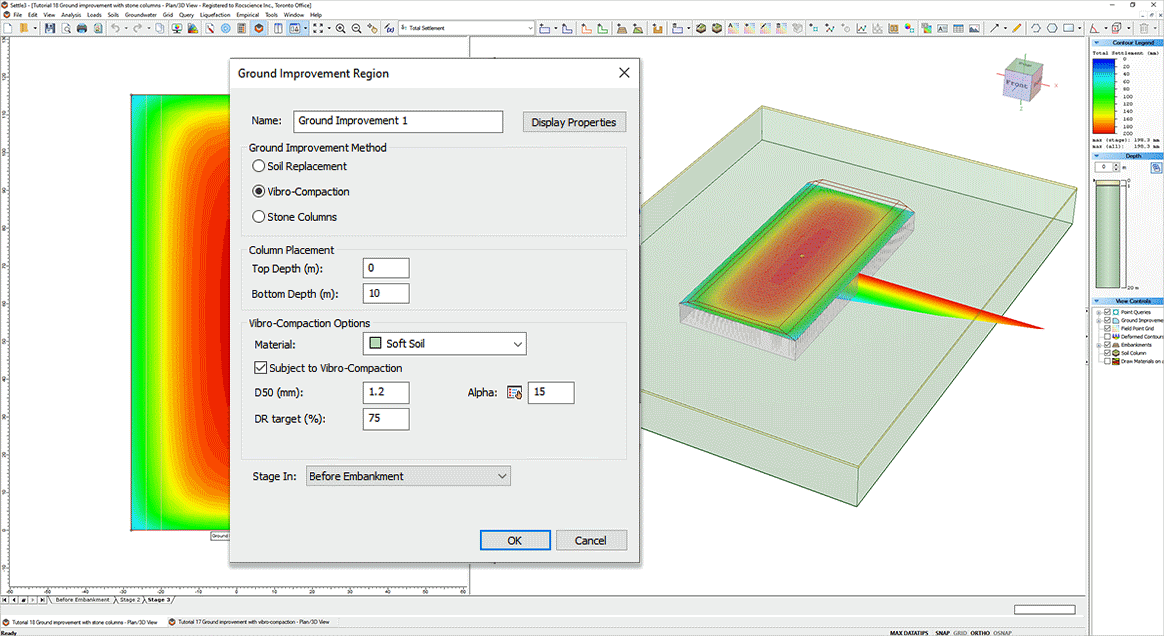The image size is (1164, 636).
Task: Click the Zoom Extents icon
Action: click(318, 28)
